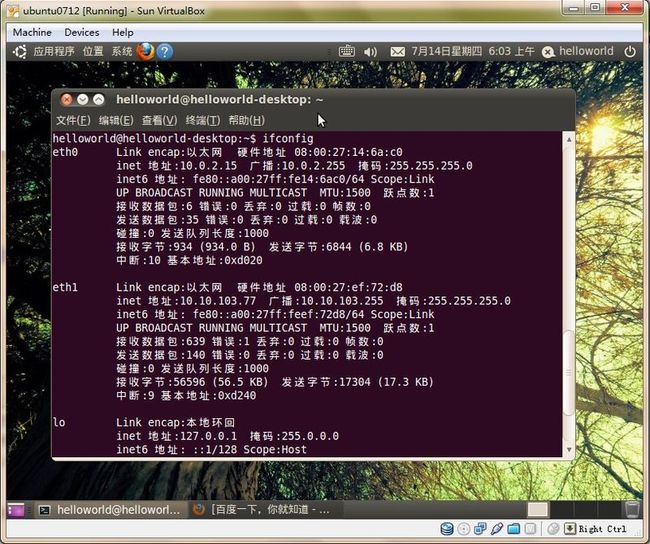650x544 pixels.
Task: Open the trash icon in bottom panel
Action: pyautogui.click(x=632, y=509)
